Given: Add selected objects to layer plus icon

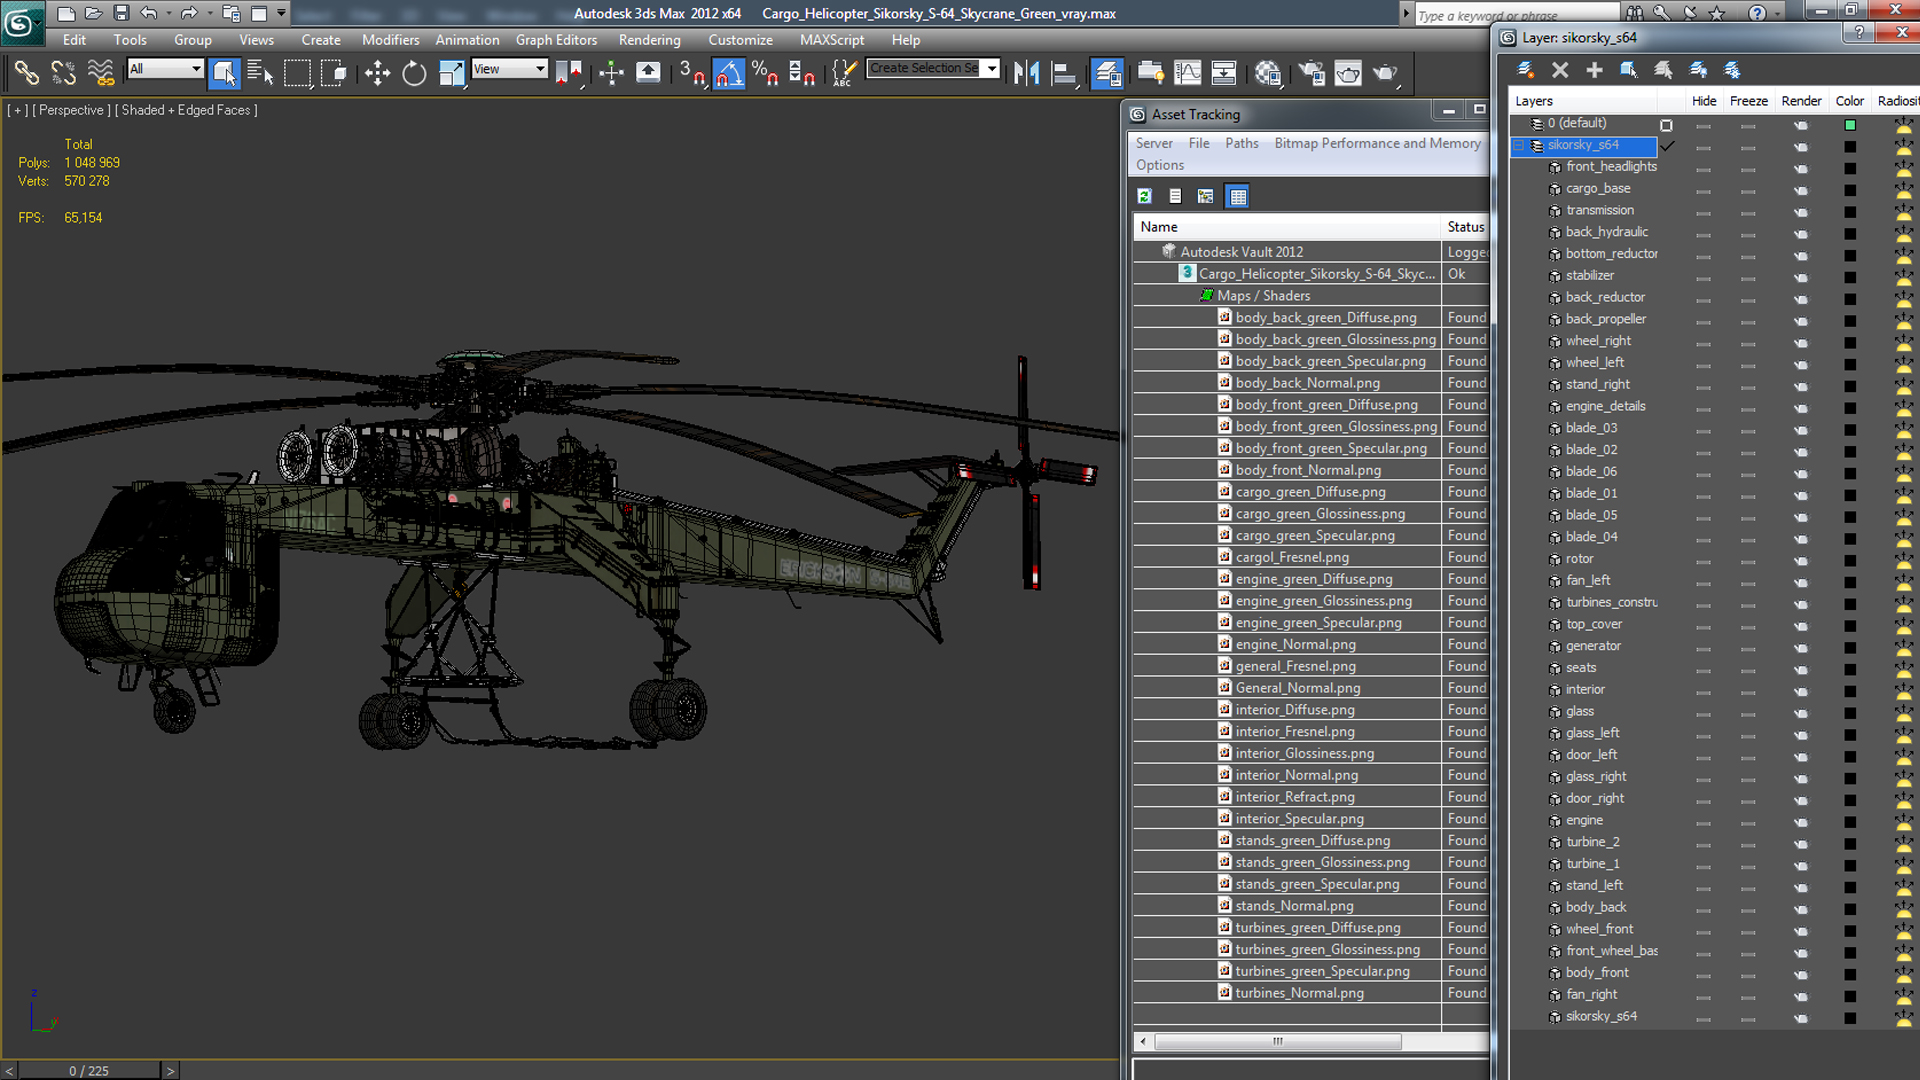Looking at the screenshot, I should point(1594,70).
